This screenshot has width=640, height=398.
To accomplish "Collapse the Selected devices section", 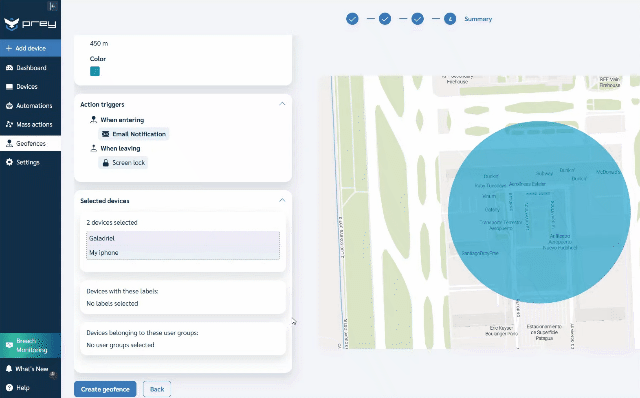I will click(282, 200).
